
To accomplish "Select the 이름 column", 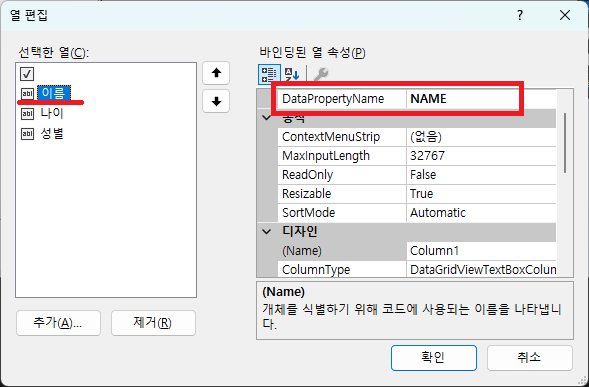I will [54, 93].
